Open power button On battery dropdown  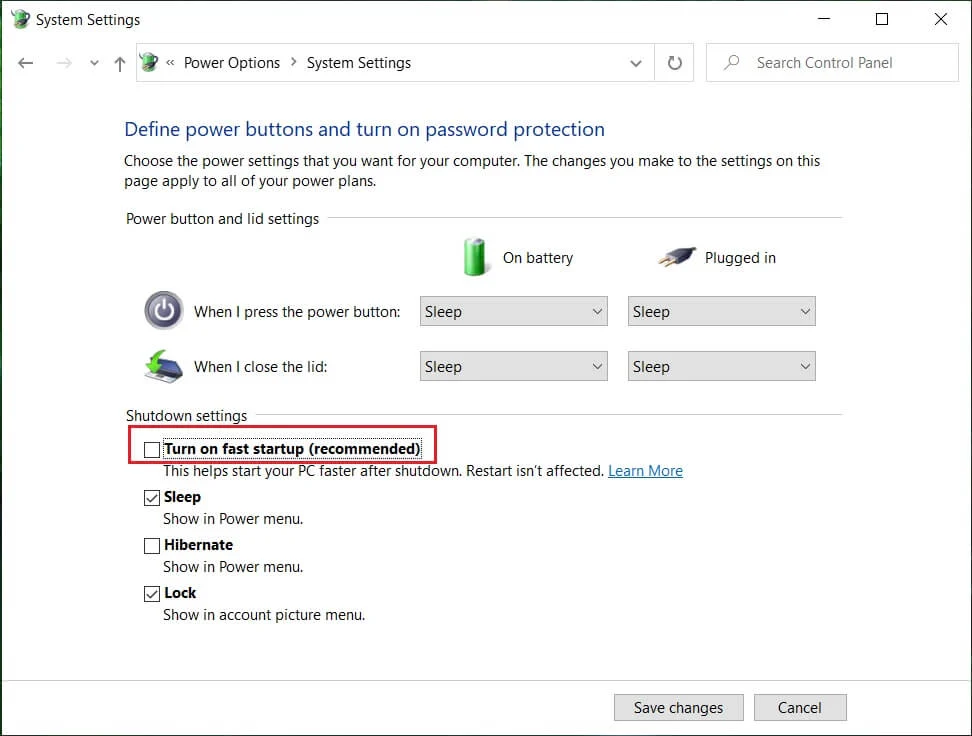(x=514, y=312)
